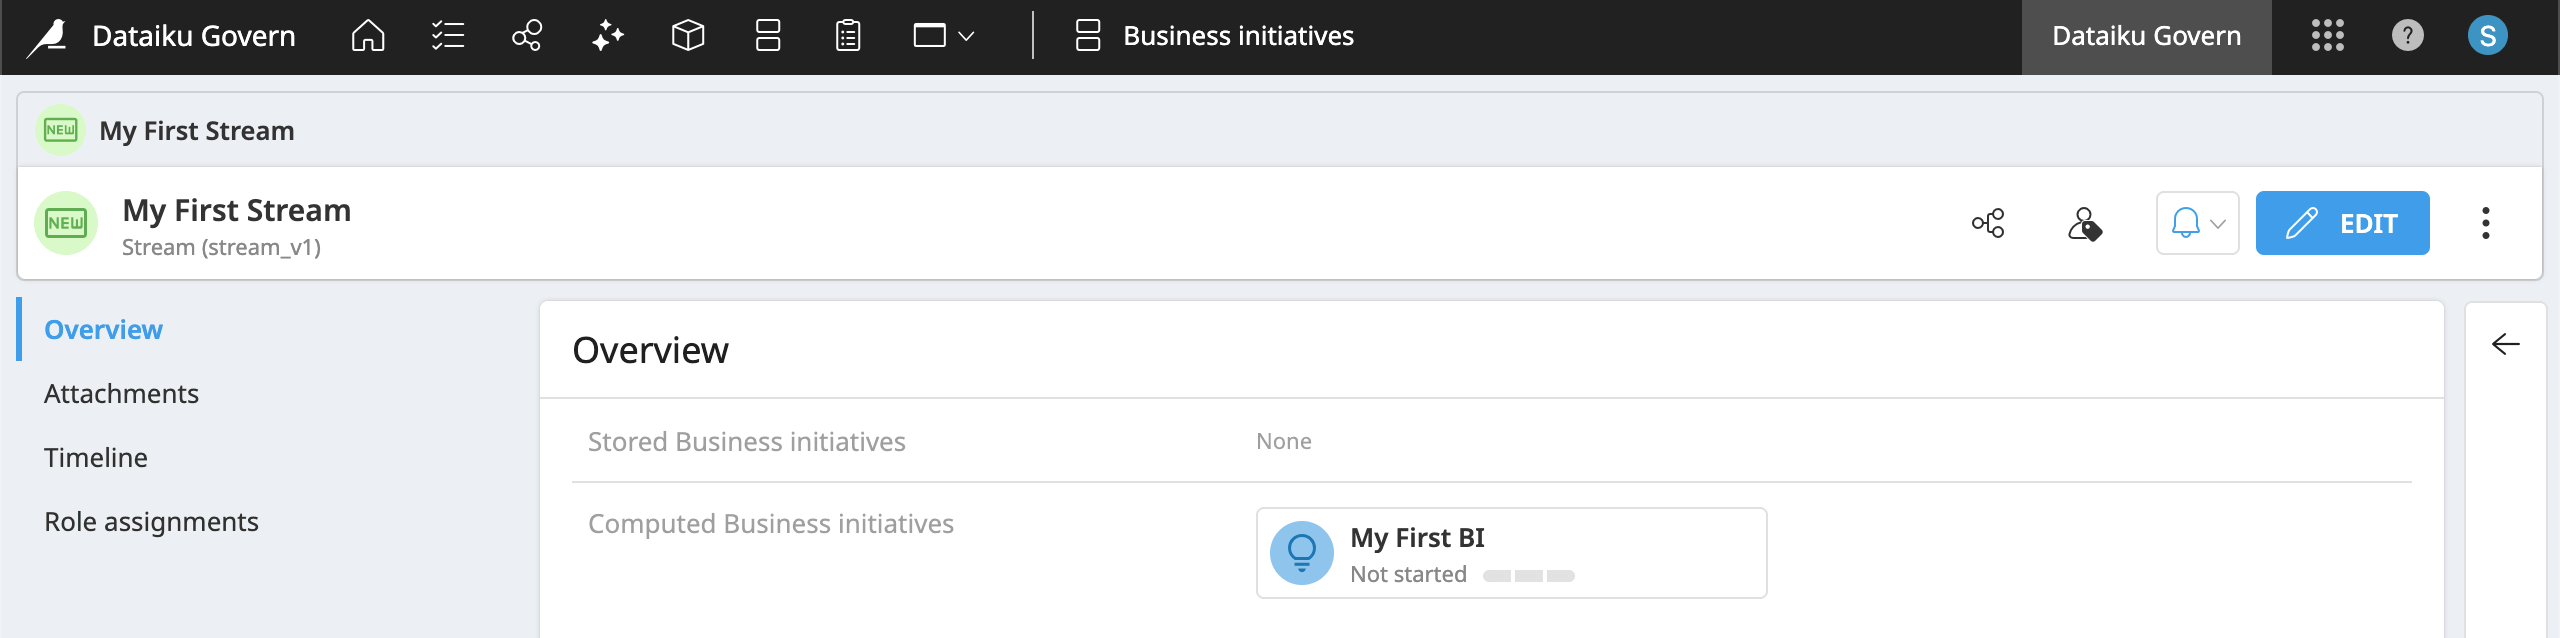Open the sparkles icon page
Image resolution: width=2560 pixels, height=638 pixels.
pyautogui.click(x=607, y=37)
